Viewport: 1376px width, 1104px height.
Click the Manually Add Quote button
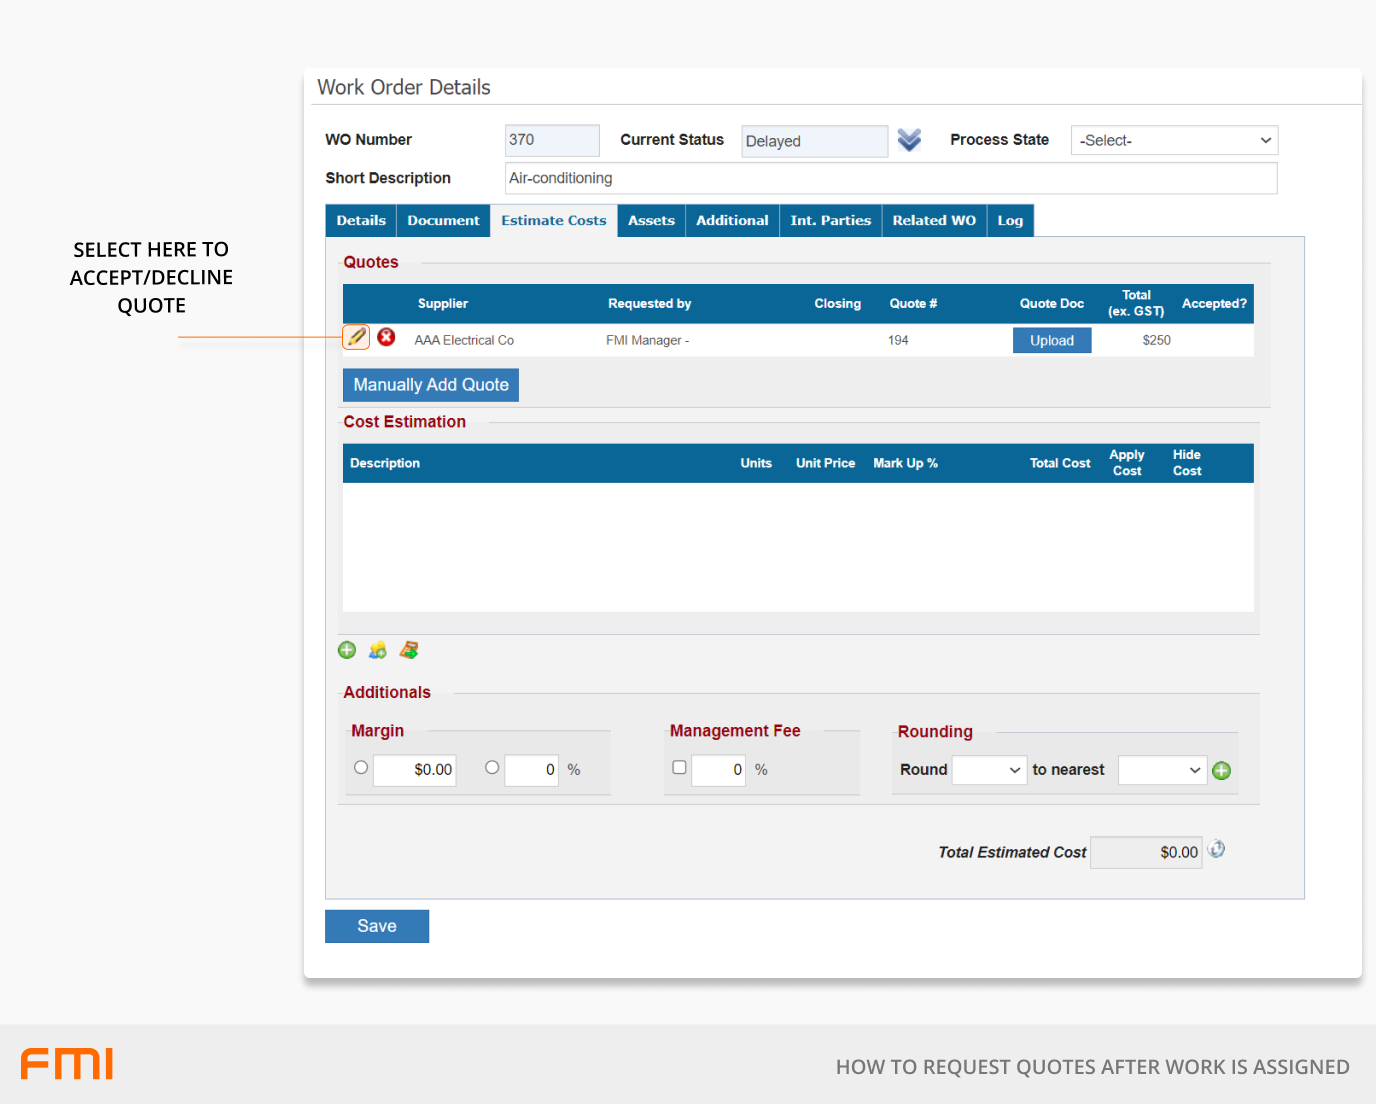[x=431, y=385]
